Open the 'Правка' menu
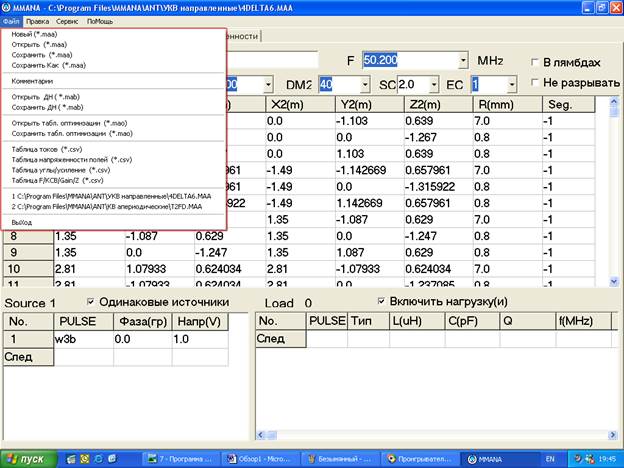 point(37,21)
